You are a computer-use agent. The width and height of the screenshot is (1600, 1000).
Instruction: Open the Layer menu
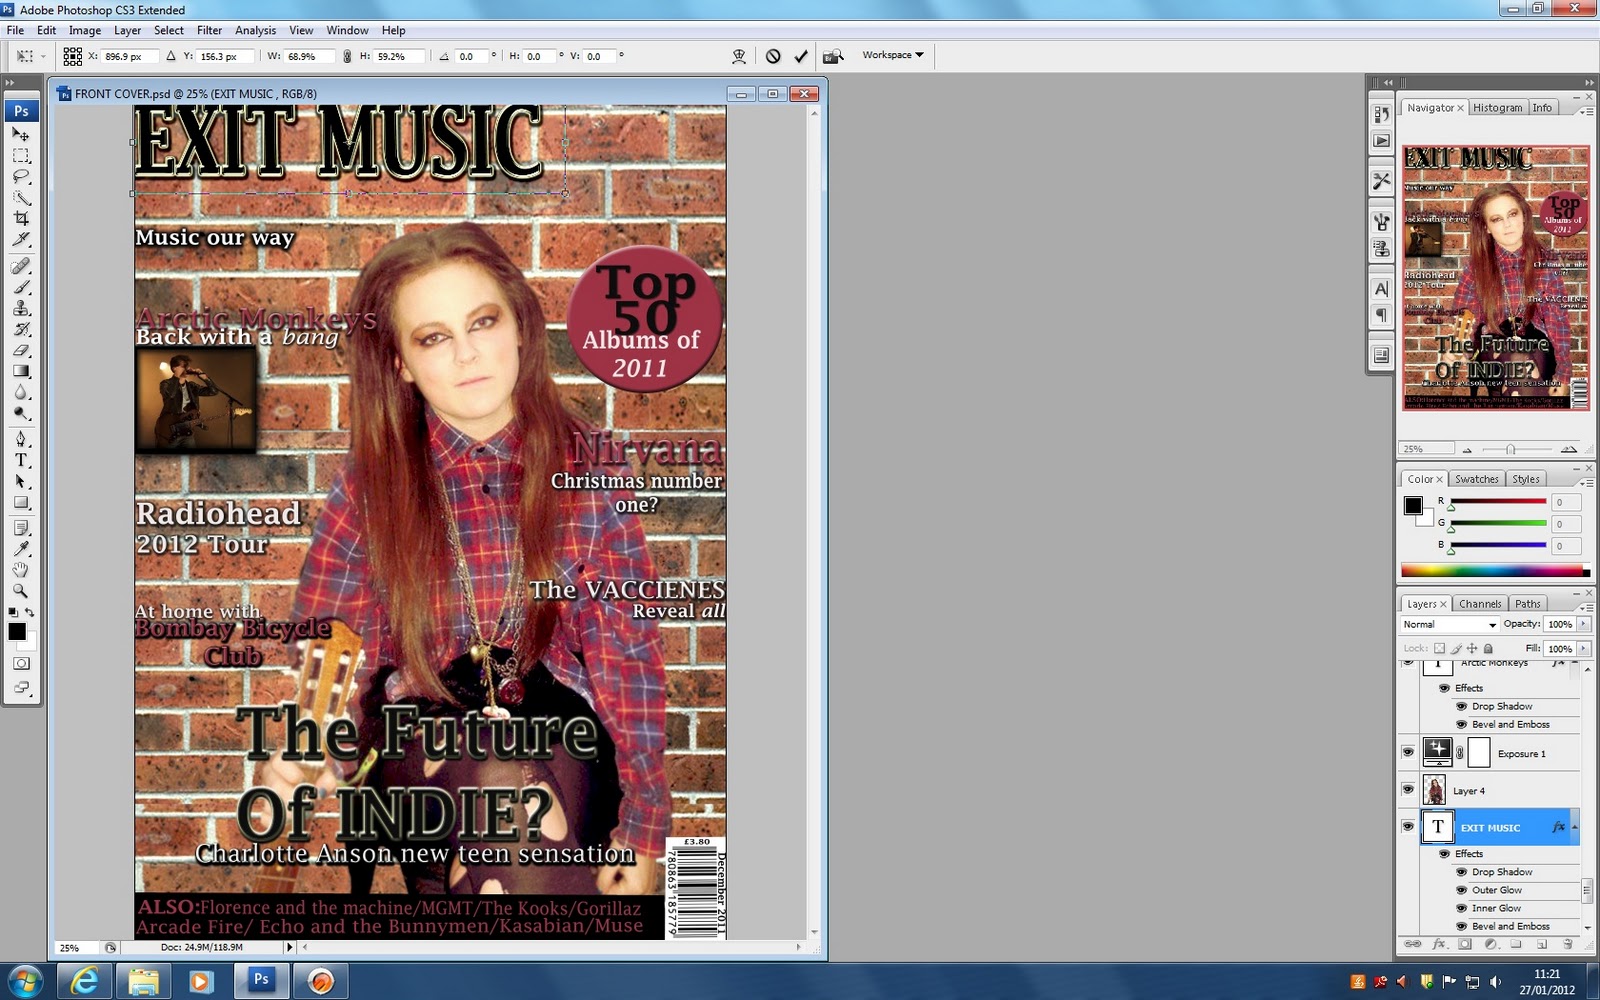(x=127, y=30)
